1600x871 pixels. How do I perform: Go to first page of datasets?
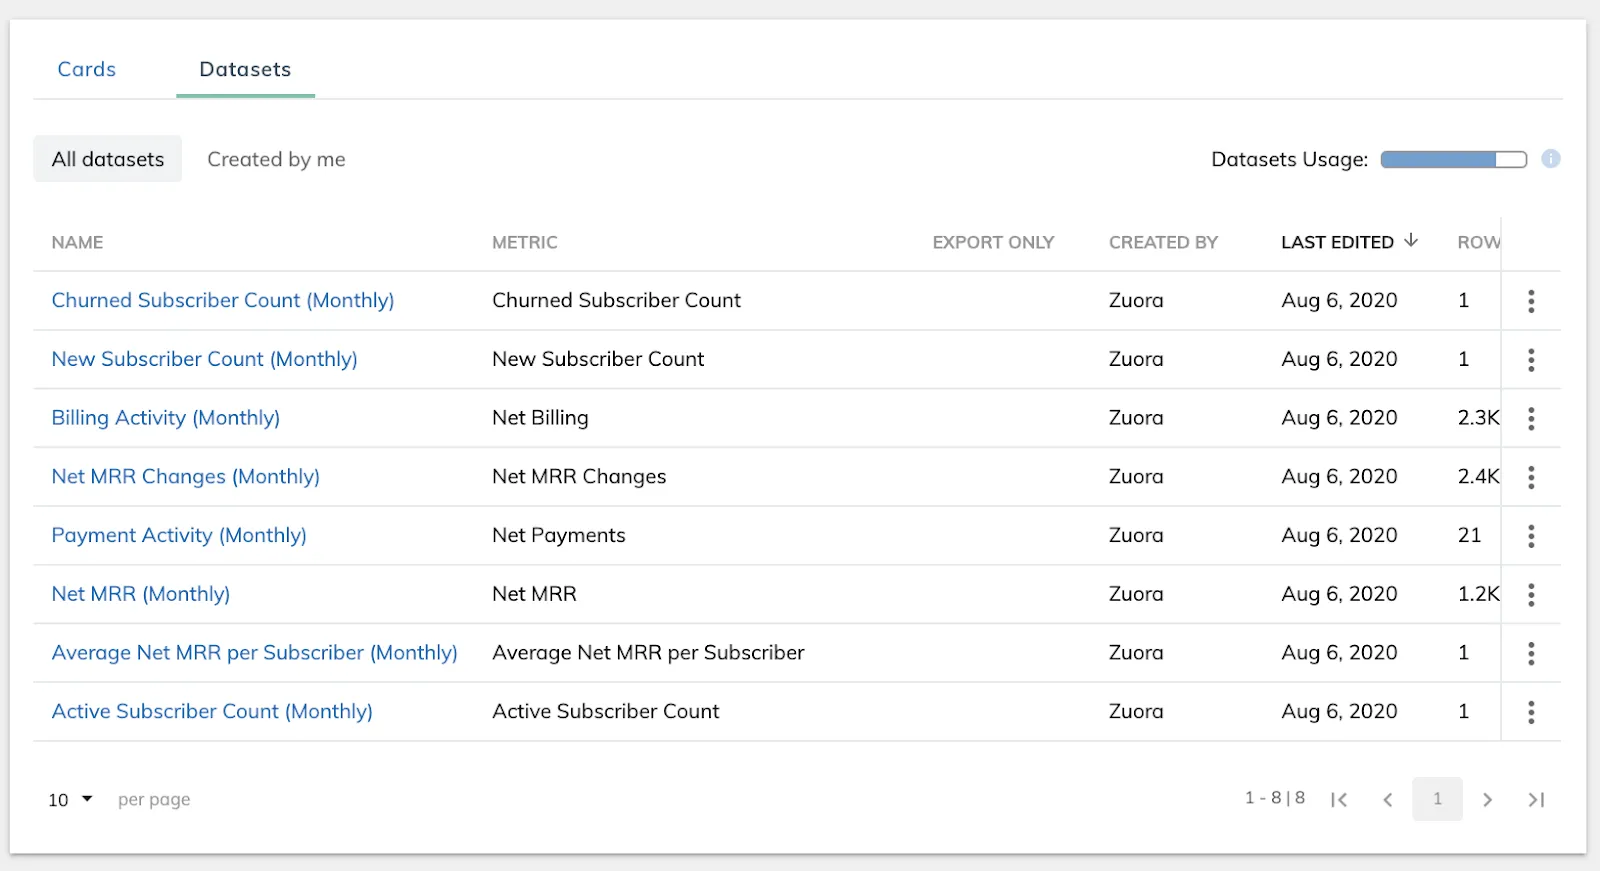click(1339, 799)
